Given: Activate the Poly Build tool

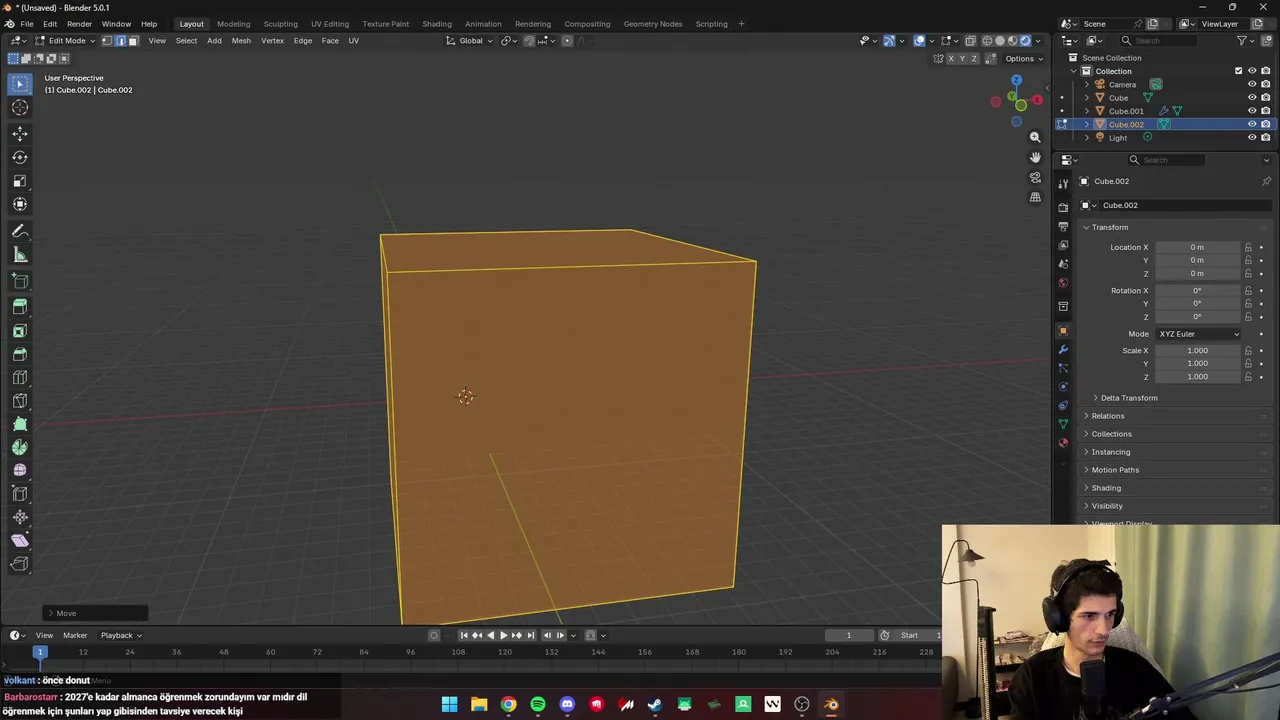Looking at the screenshot, I should [x=20, y=424].
